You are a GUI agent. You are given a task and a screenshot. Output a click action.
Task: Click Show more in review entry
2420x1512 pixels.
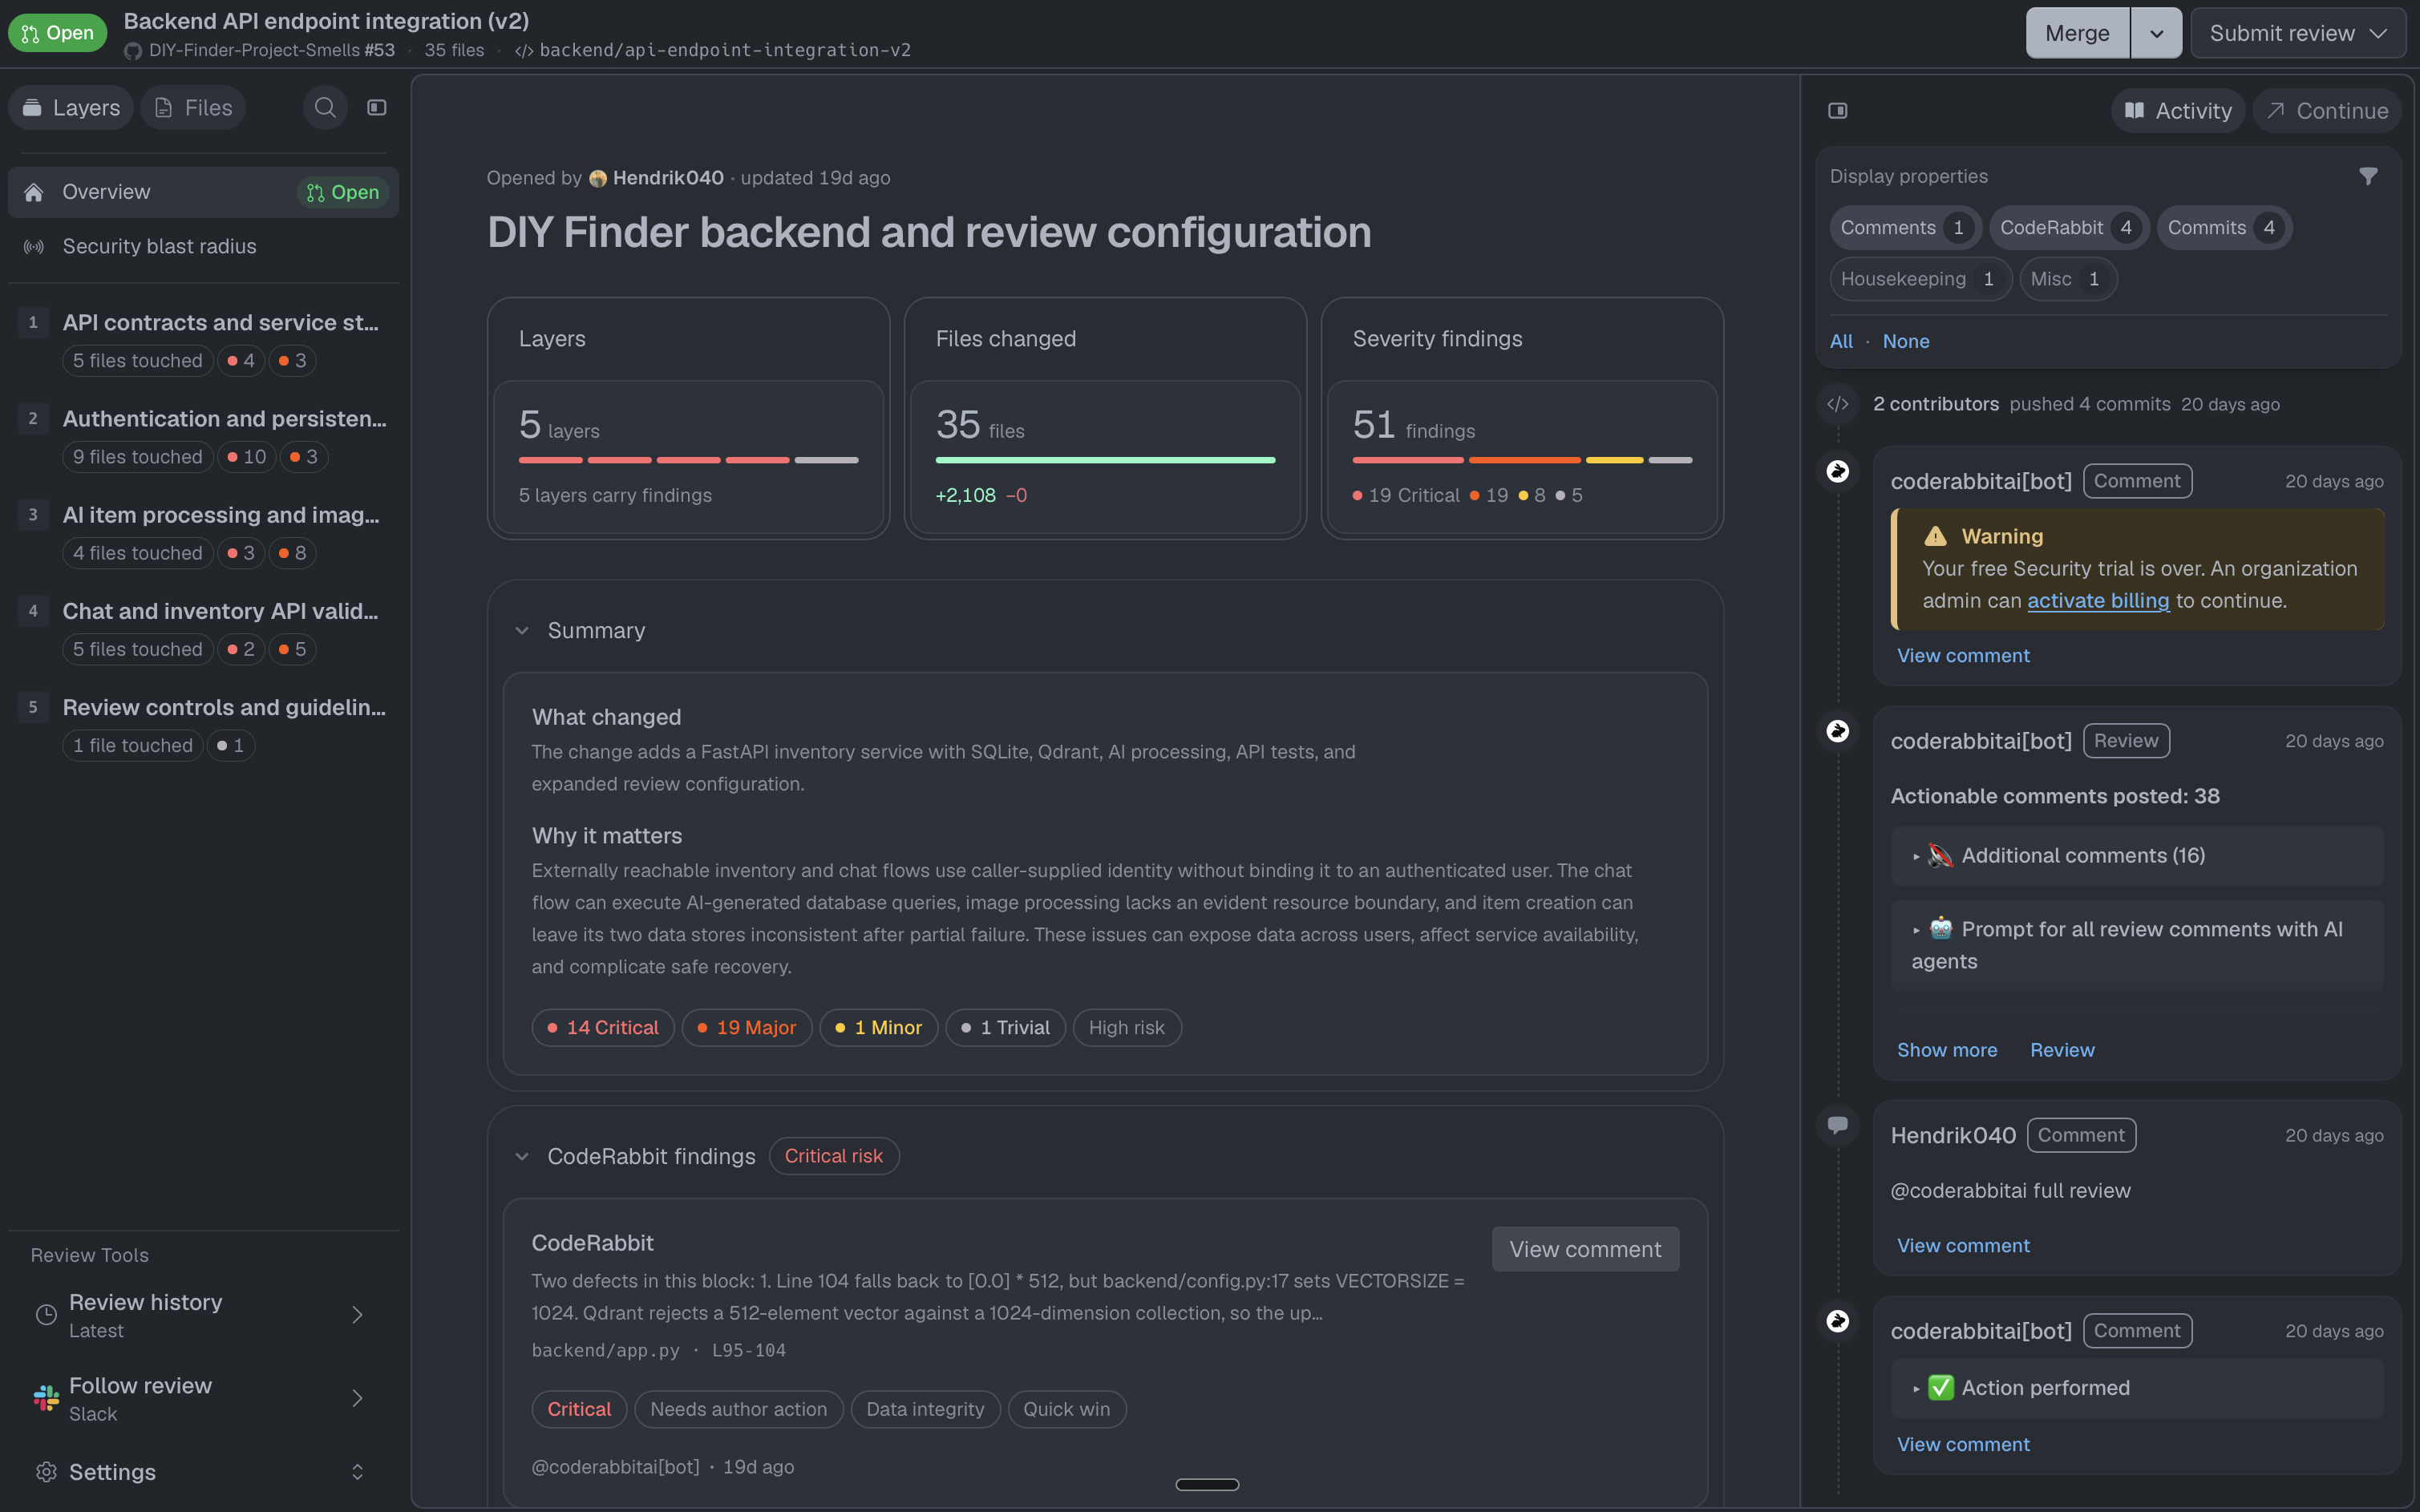pos(1947,1050)
